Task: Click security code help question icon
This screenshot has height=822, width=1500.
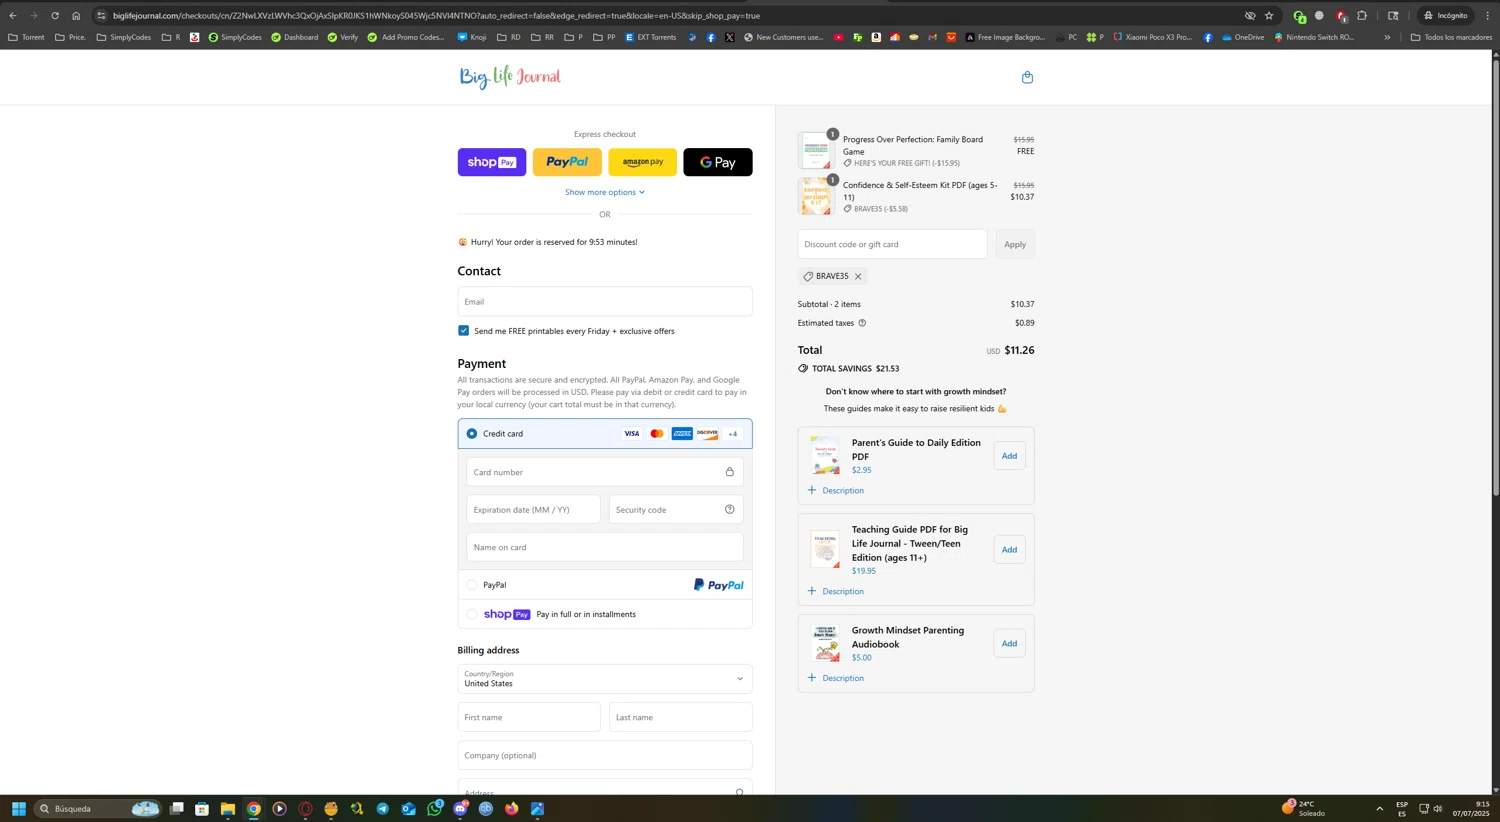Action: point(729,510)
